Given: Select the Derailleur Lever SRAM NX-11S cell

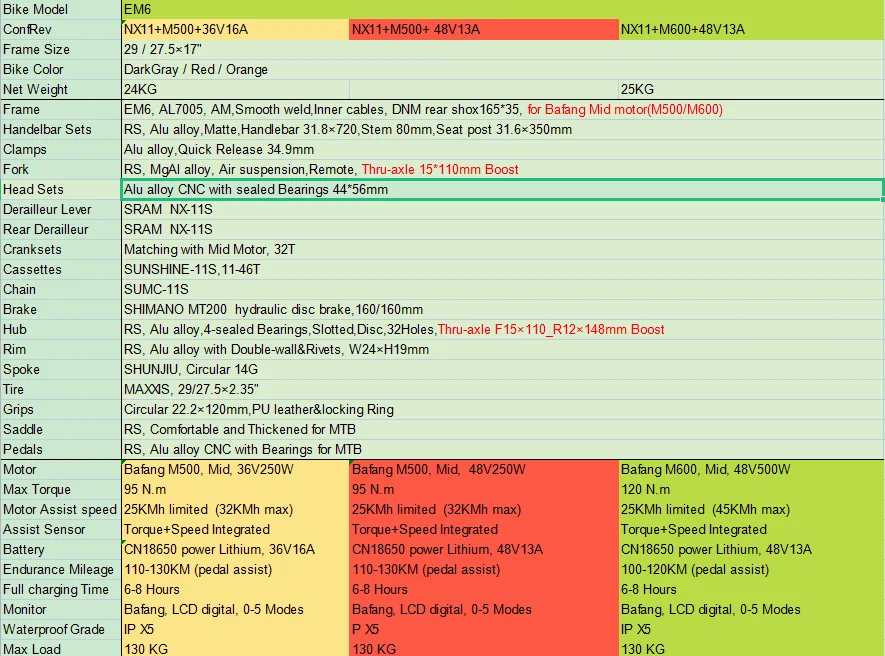Looking at the screenshot, I should tap(503, 209).
